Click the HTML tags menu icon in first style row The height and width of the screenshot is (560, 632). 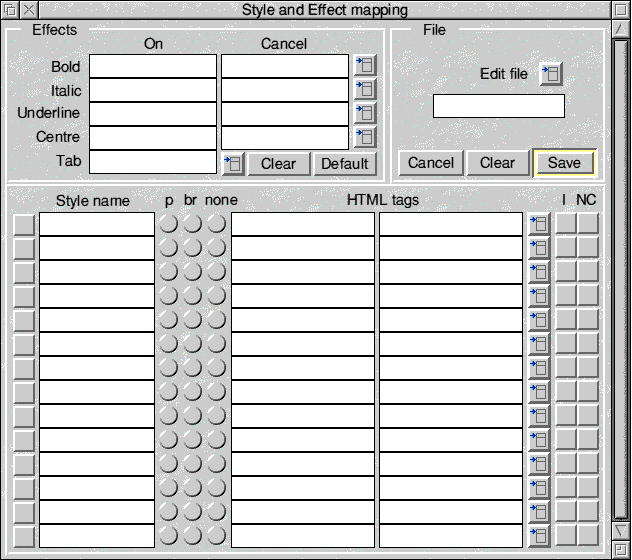click(x=538, y=224)
